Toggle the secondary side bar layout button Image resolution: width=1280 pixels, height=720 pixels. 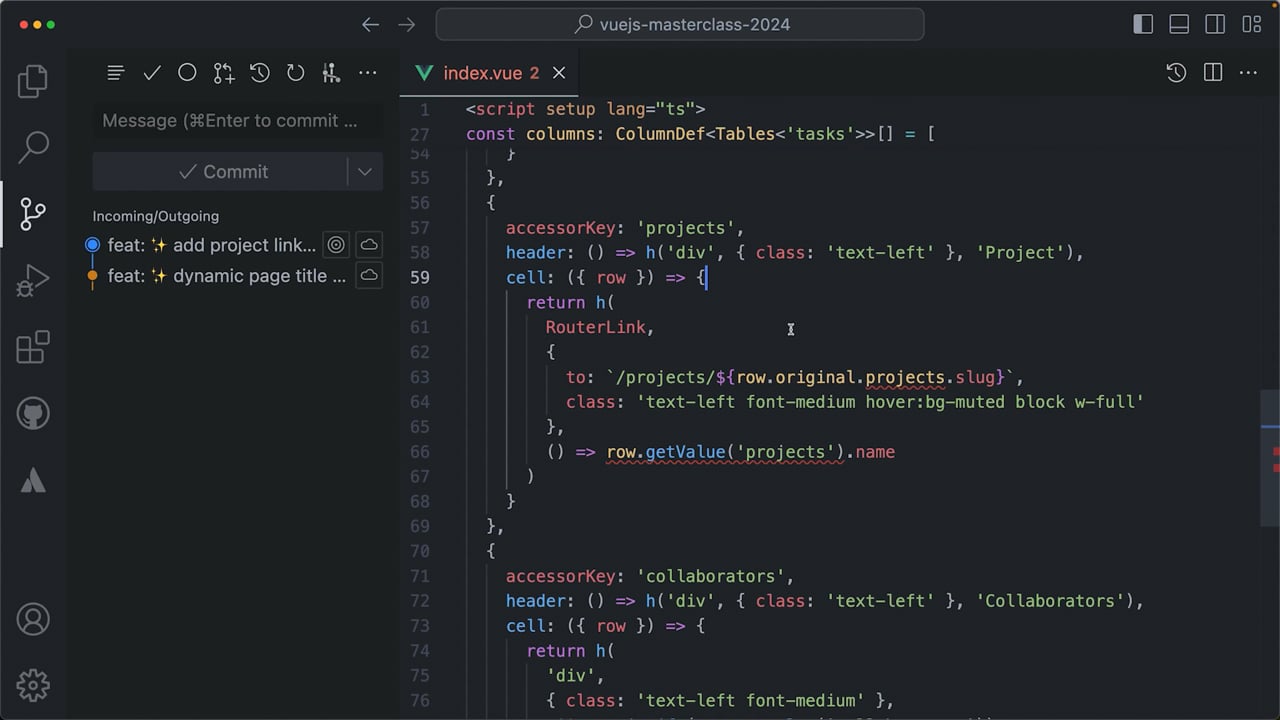click(1215, 24)
